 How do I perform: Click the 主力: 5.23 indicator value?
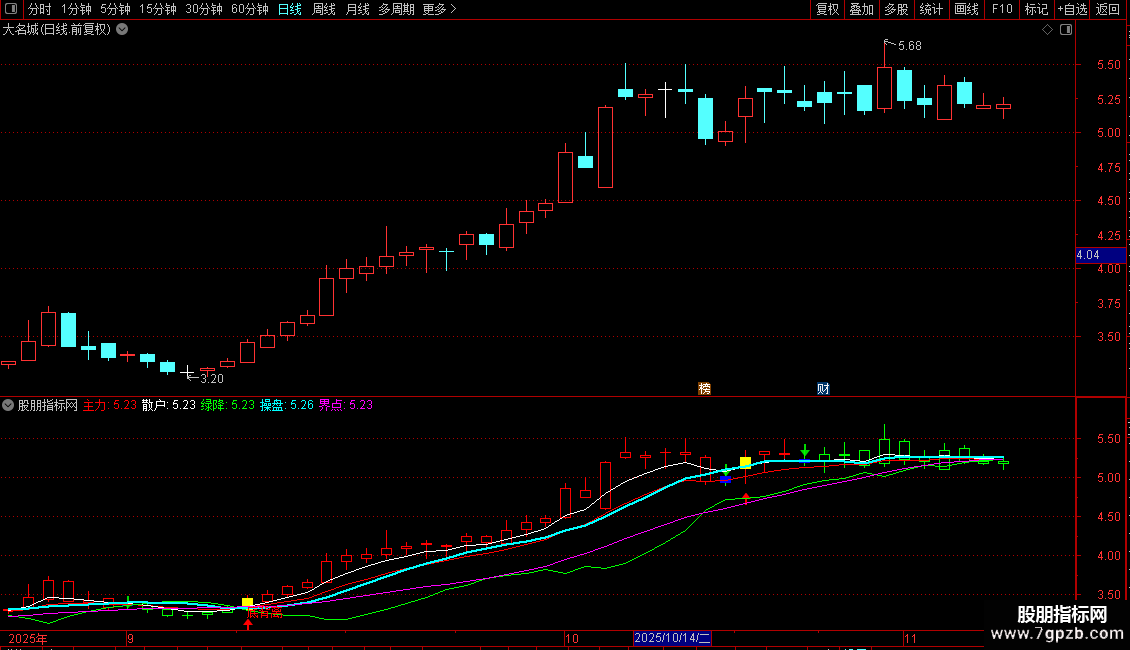click(110, 405)
